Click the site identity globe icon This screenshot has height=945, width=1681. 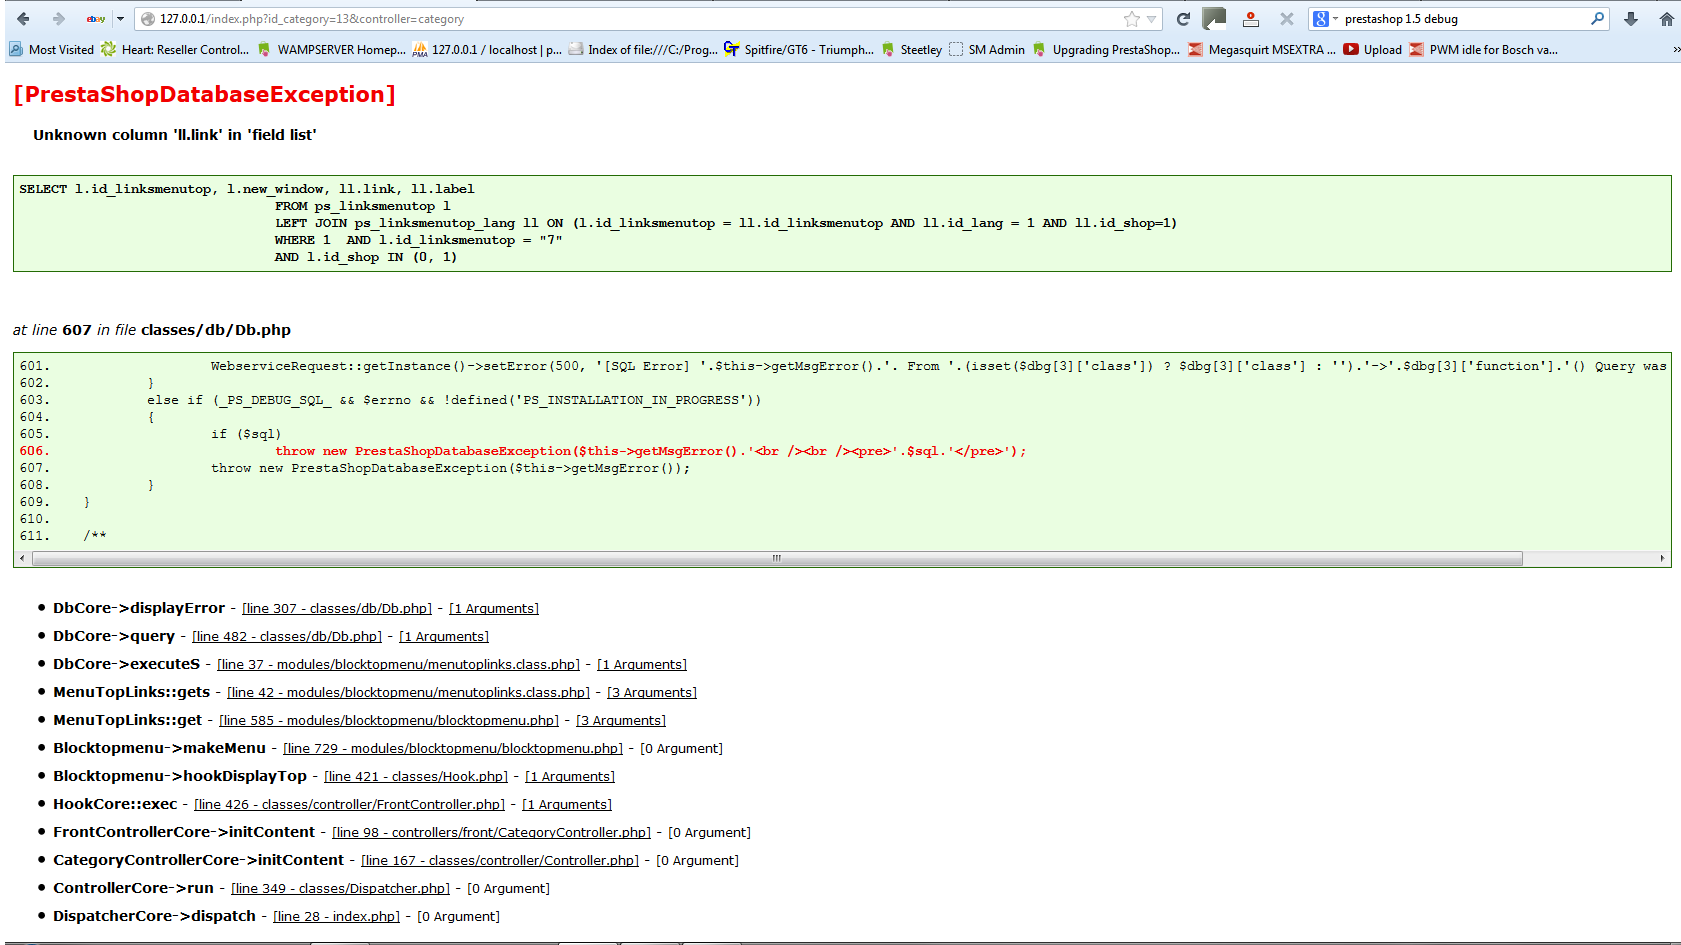click(148, 19)
